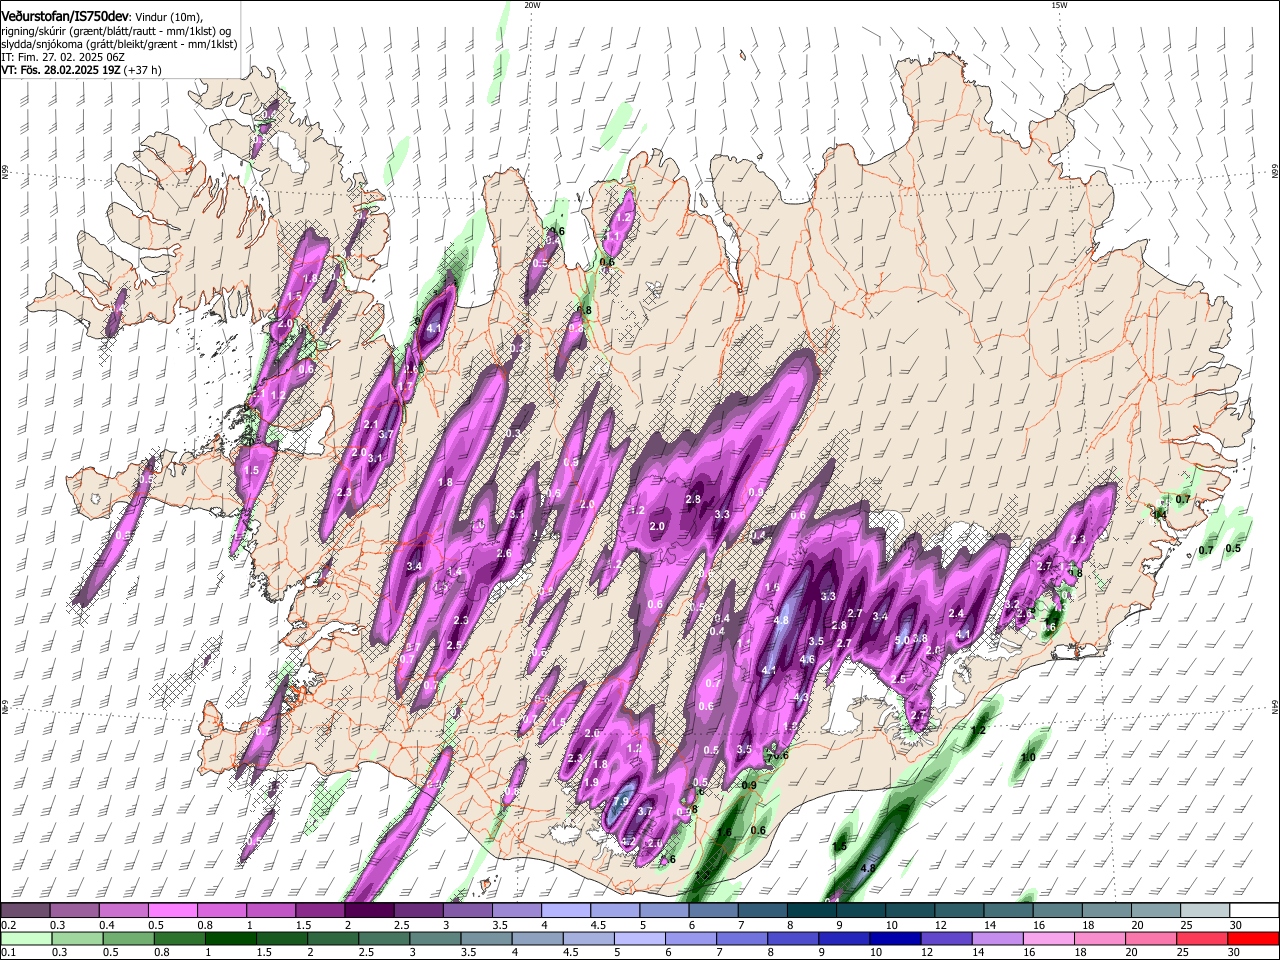This screenshot has height=960, width=1280.
Task: Click the deep navy rain swatch starting at 10
Action: click(895, 938)
